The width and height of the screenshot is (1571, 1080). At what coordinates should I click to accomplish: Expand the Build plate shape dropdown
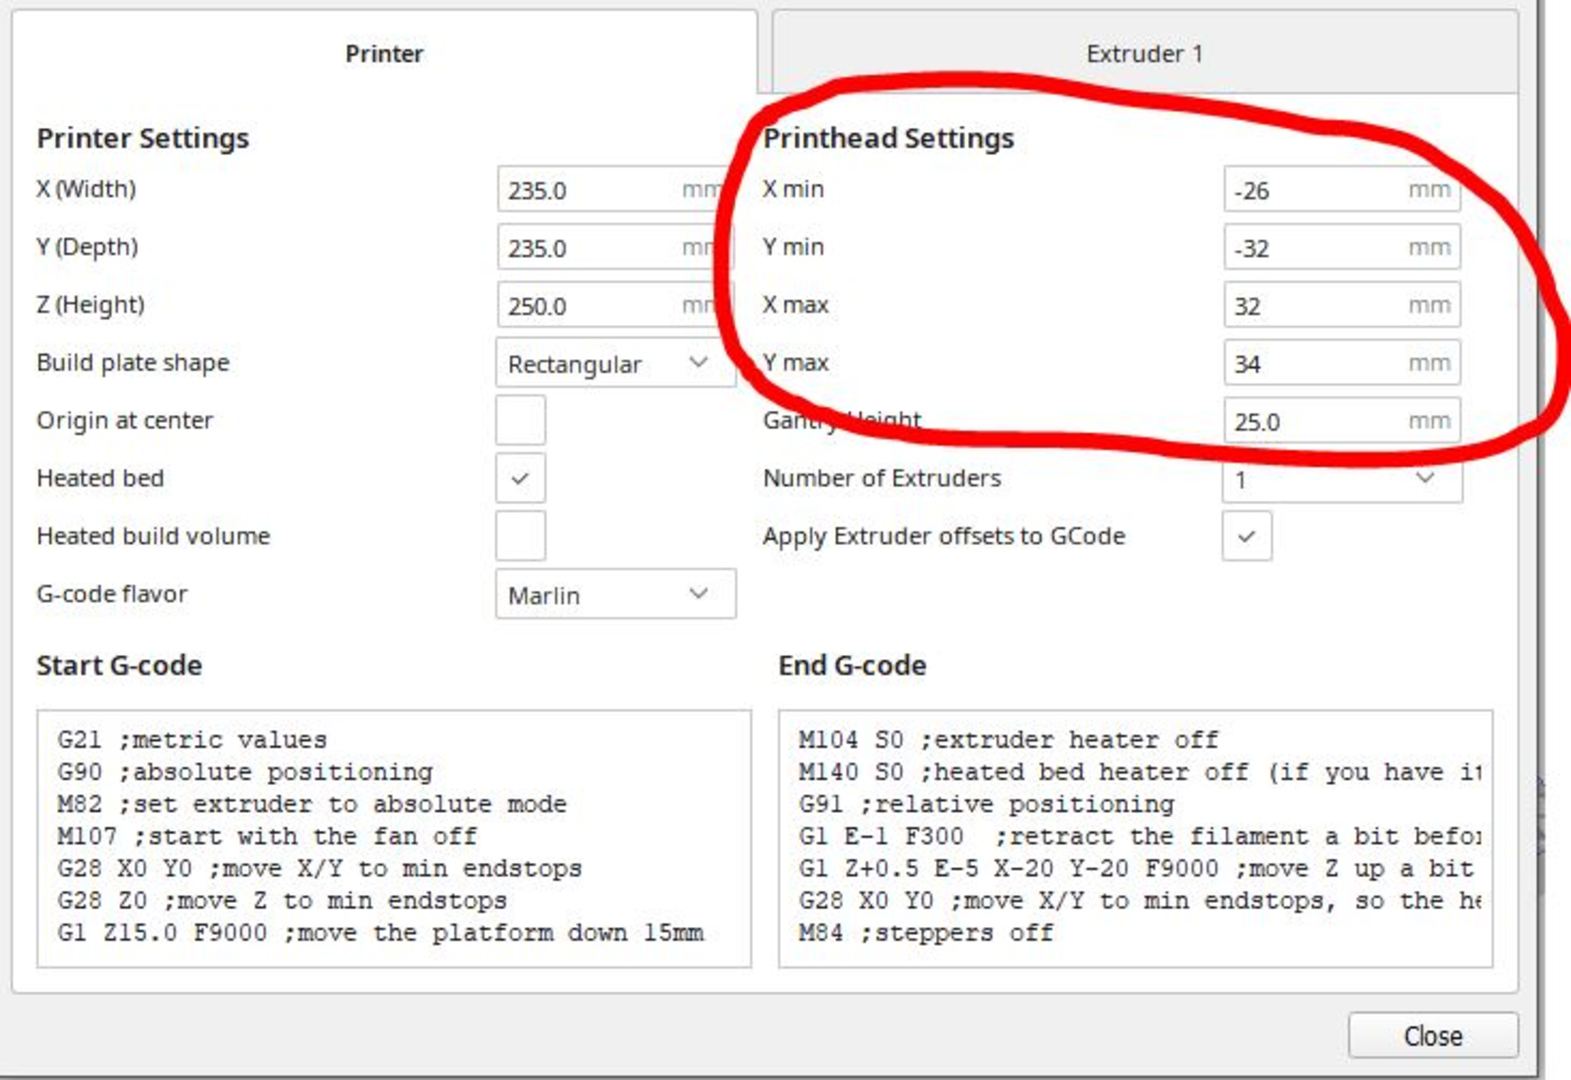[x=614, y=364]
